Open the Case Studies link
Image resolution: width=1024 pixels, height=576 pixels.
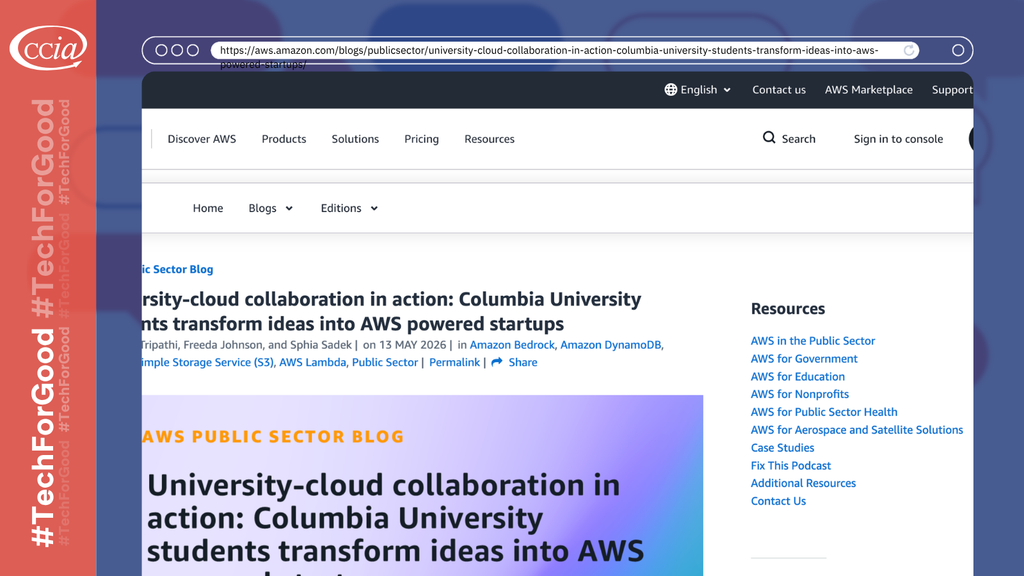(x=782, y=447)
